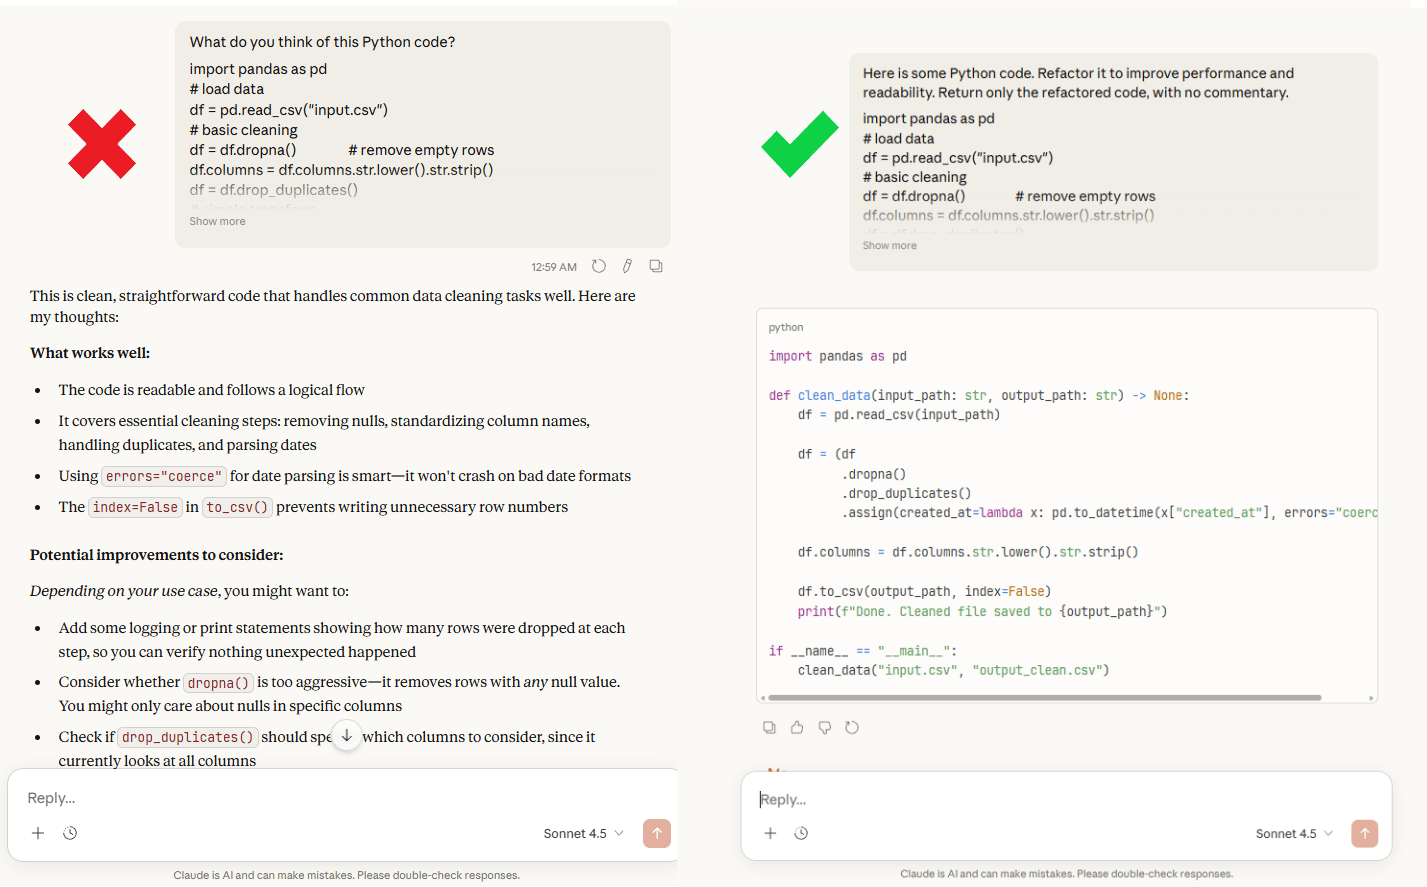Click the drop_duplicates() inline code chip in left response
This screenshot has width=1427, height=887.
(188, 737)
